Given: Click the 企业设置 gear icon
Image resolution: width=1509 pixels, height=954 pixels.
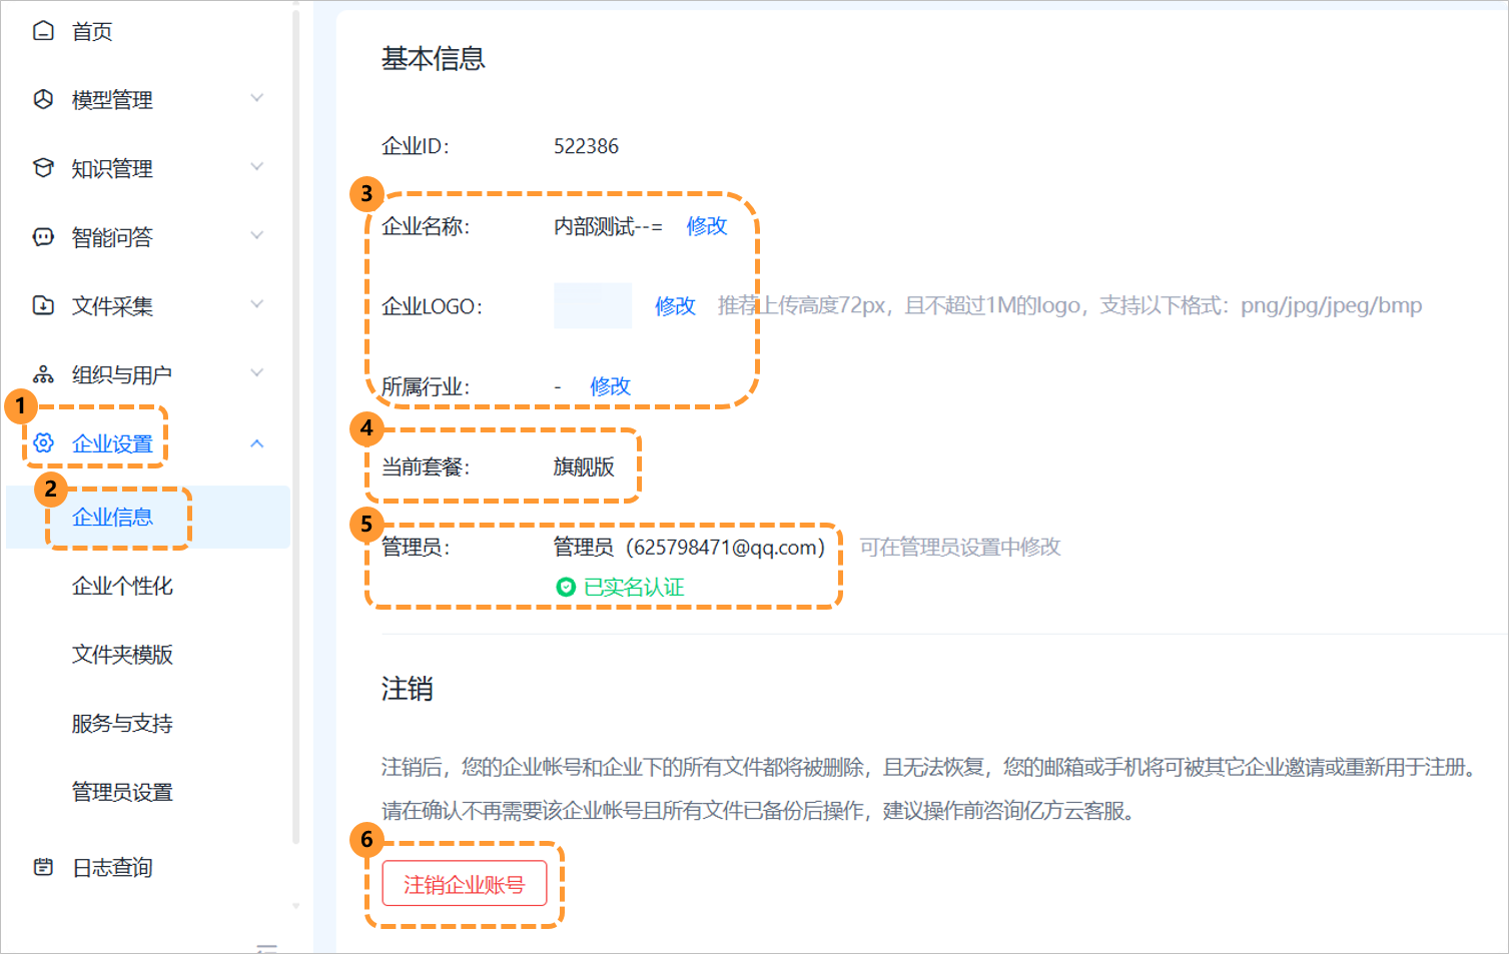Looking at the screenshot, I should [x=43, y=443].
